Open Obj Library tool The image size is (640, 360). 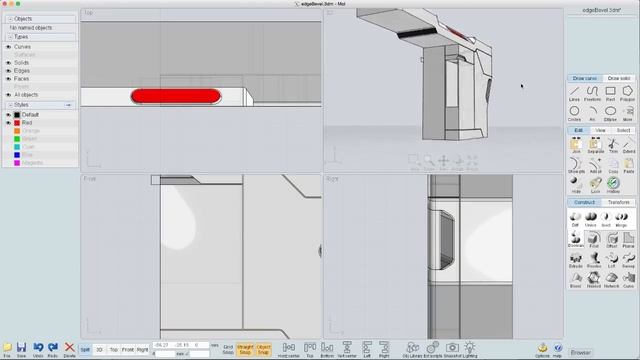(412, 350)
